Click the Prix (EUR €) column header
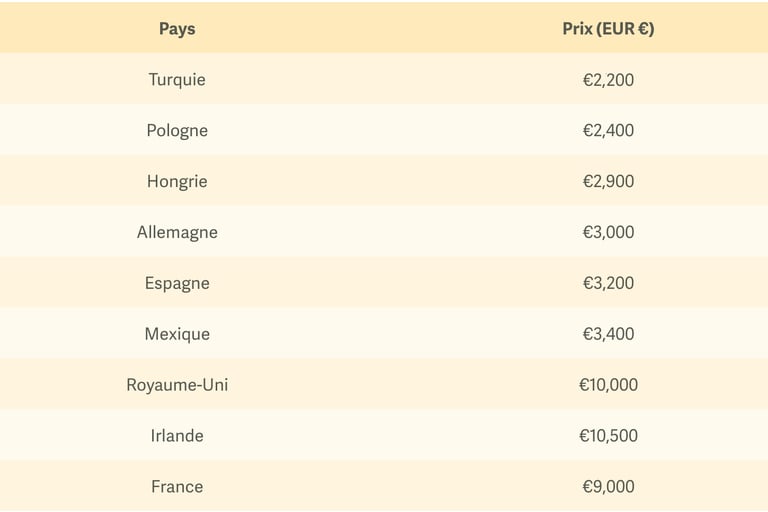The height and width of the screenshot is (512, 768). point(608,29)
